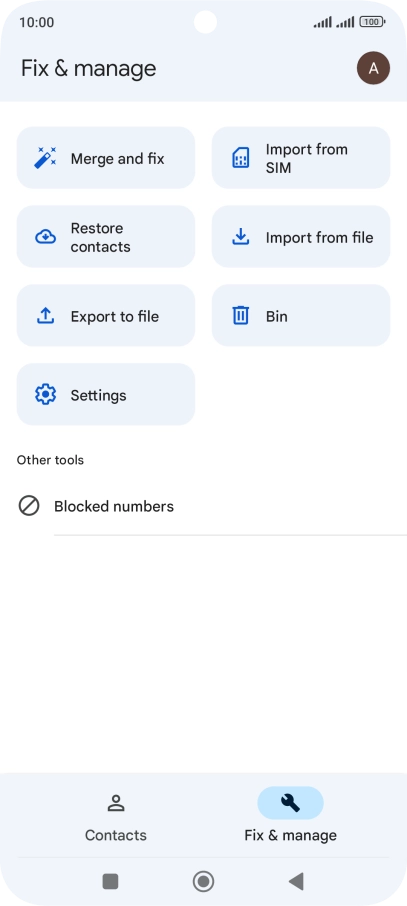This screenshot has height=906, width=407.
Task: Tap the upload arrow export icon
Action: pos(45,315)
